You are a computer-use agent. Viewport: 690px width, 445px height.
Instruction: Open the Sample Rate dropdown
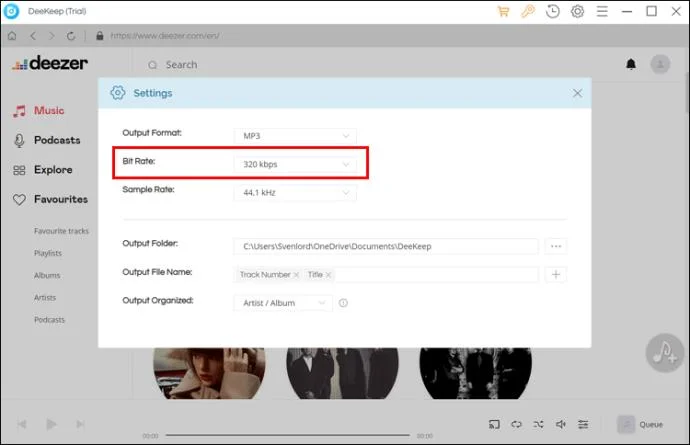point(295,192)
